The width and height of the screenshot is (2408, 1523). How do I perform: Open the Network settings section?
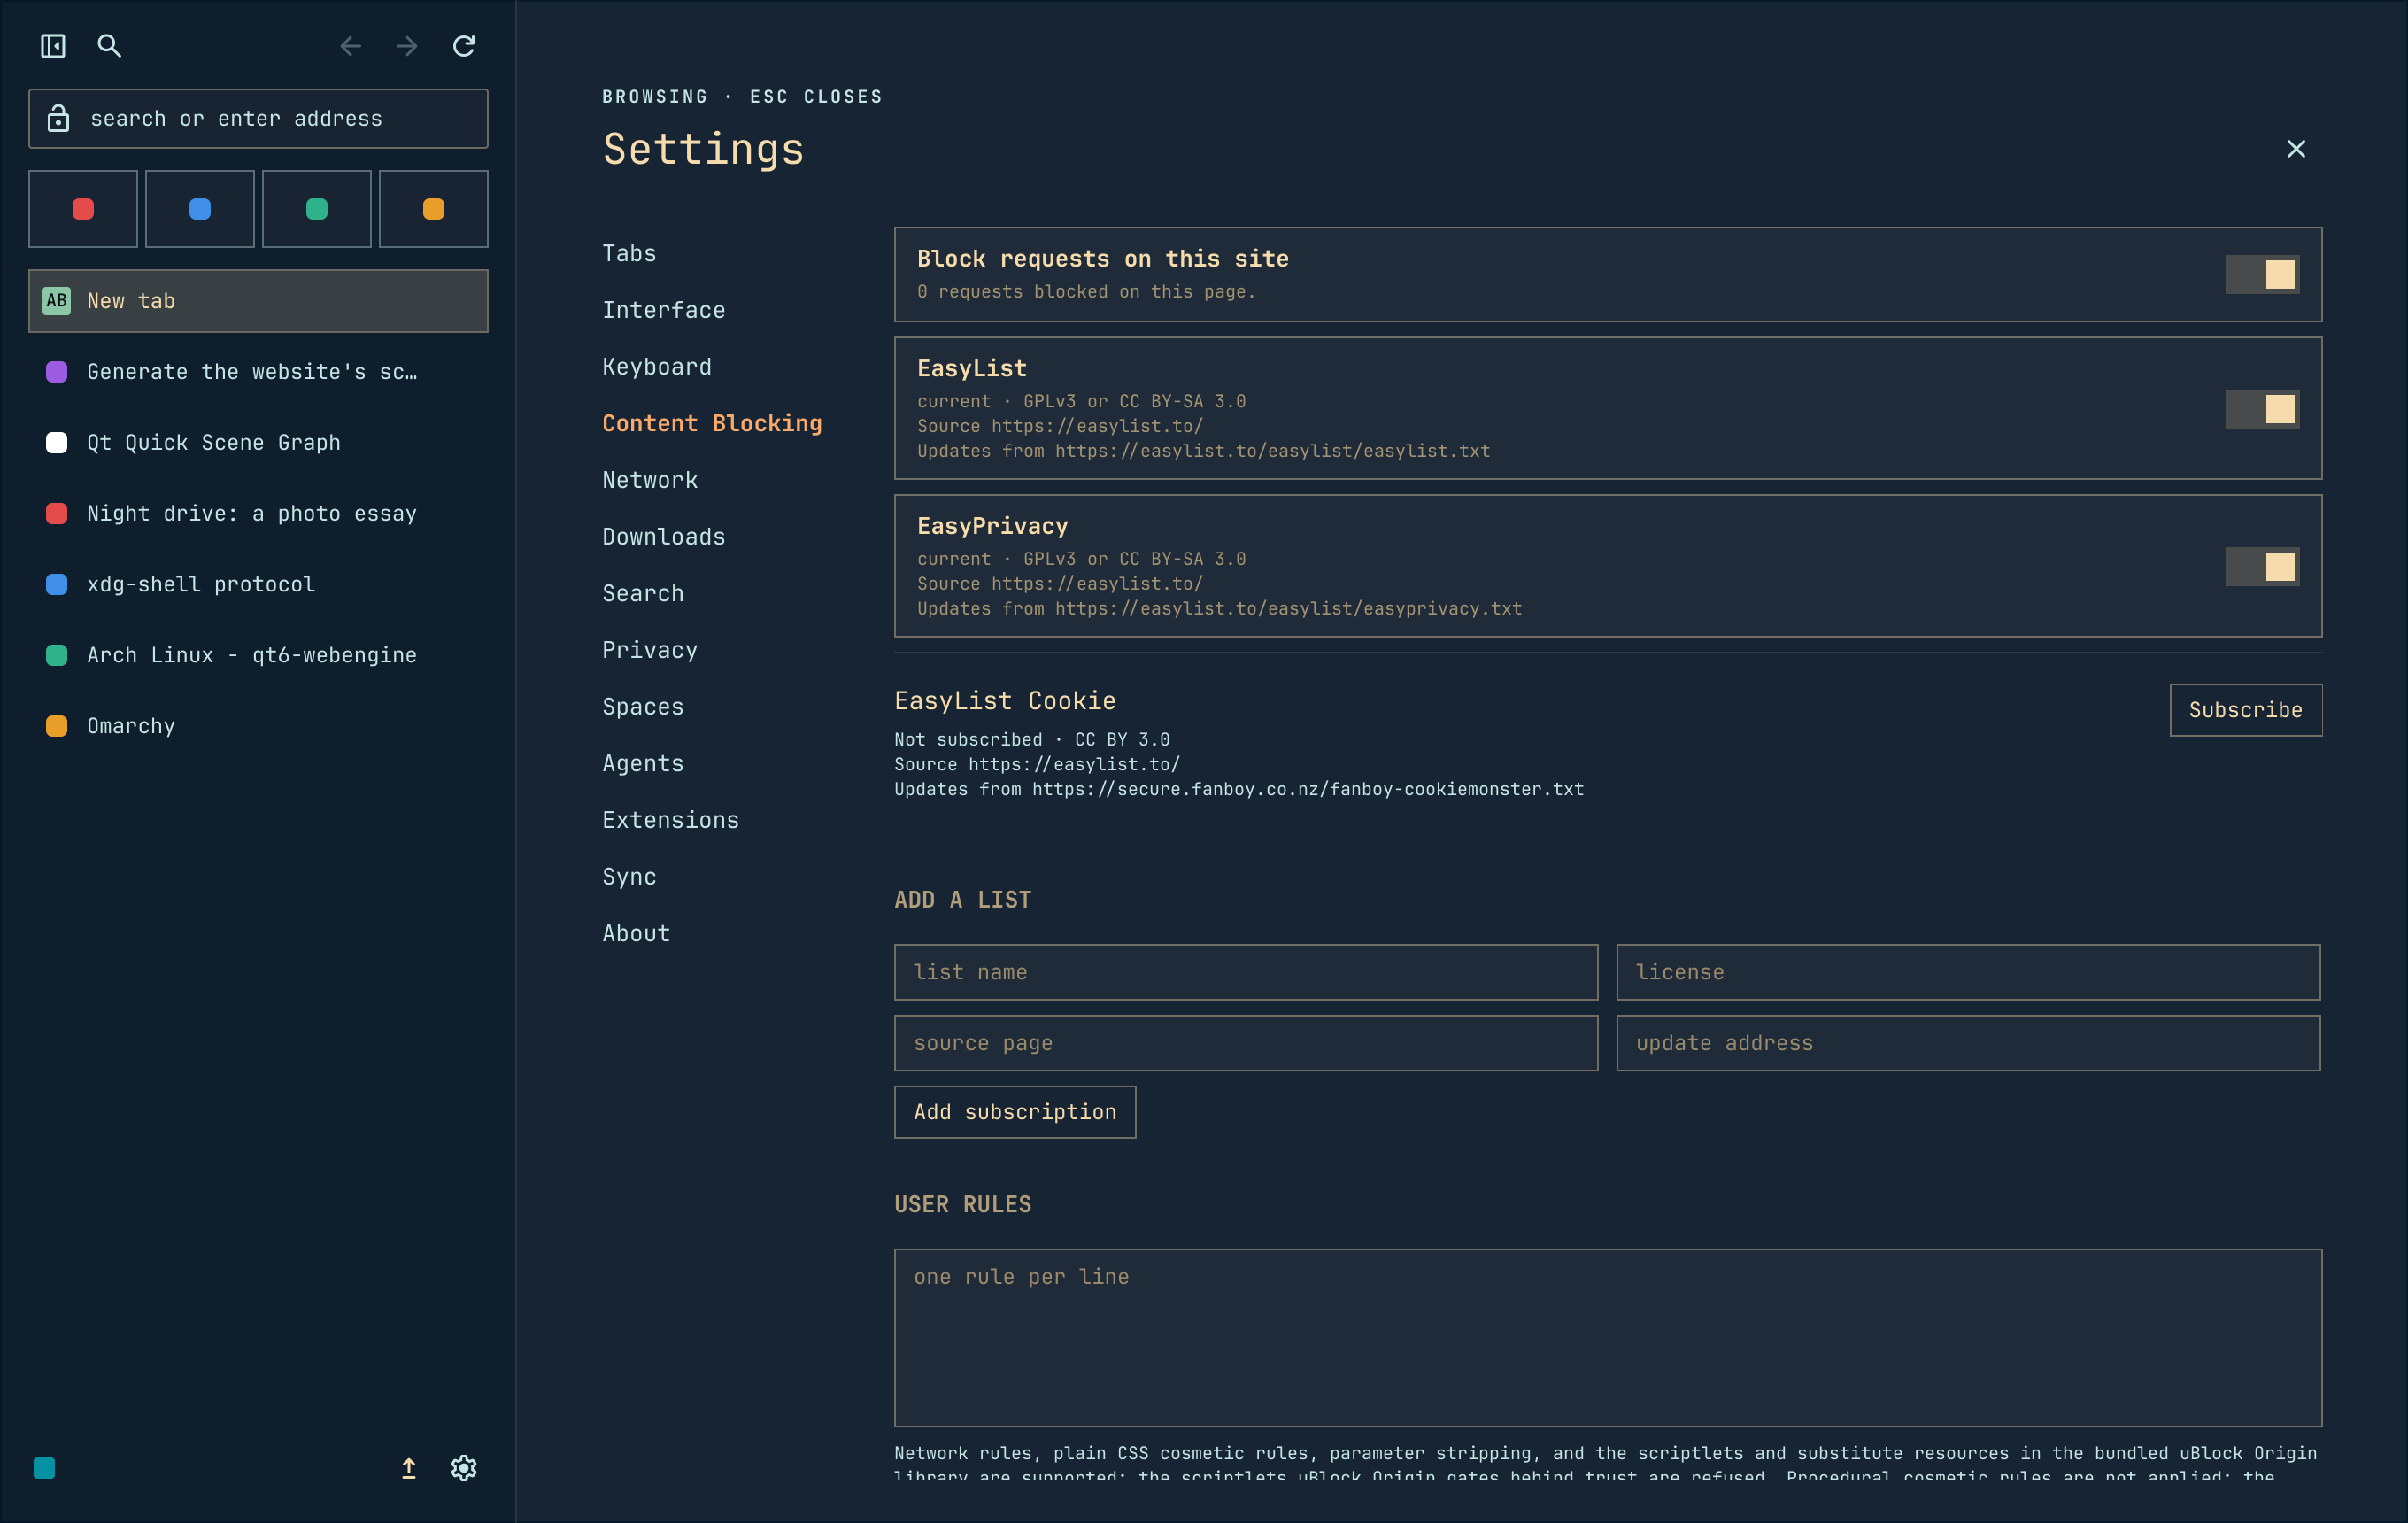[x=650, y=480]
